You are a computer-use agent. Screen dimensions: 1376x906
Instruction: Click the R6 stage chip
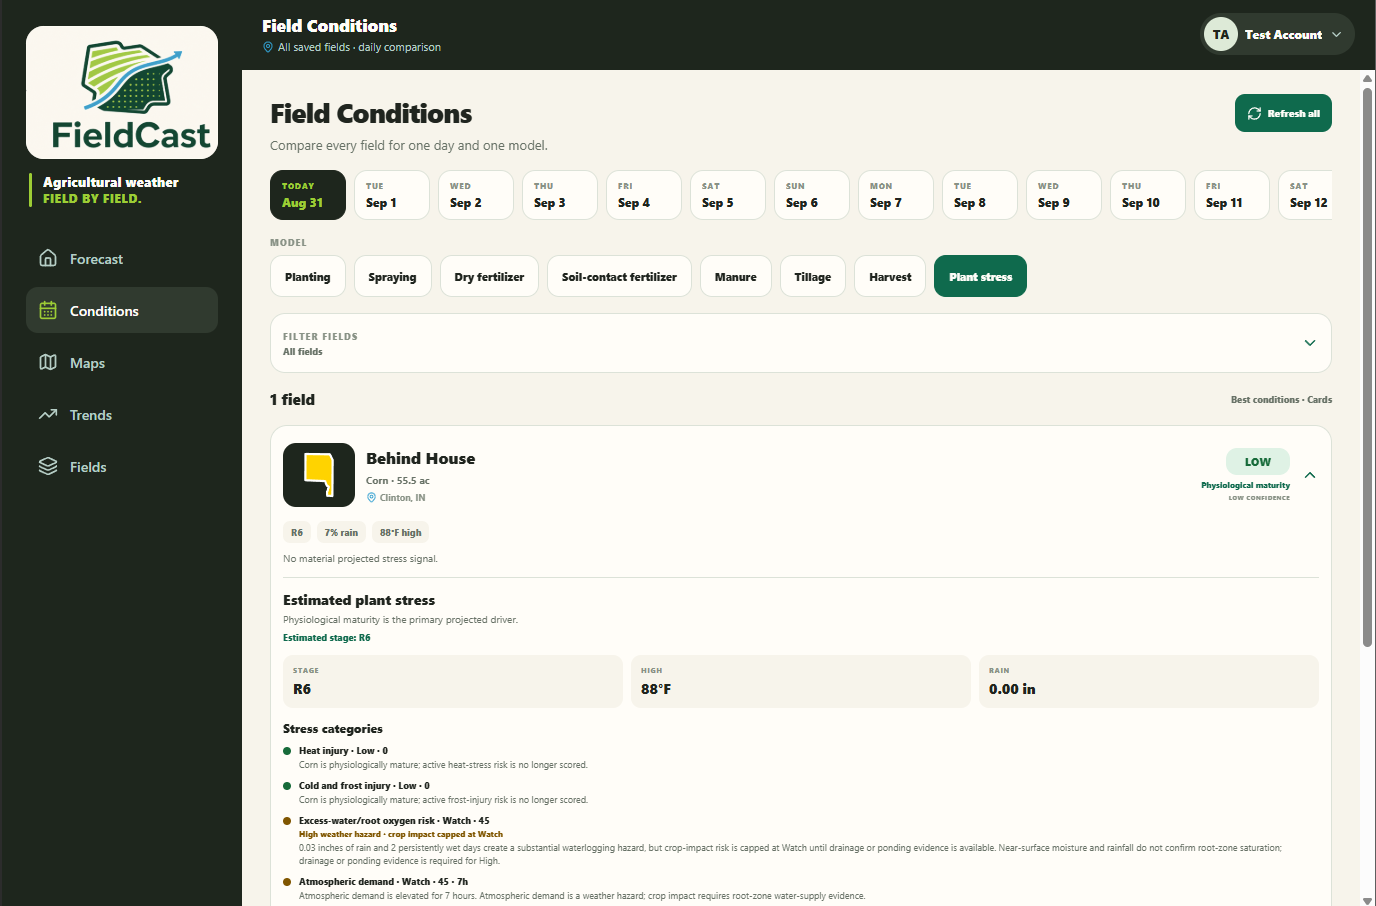coord(297,532)
